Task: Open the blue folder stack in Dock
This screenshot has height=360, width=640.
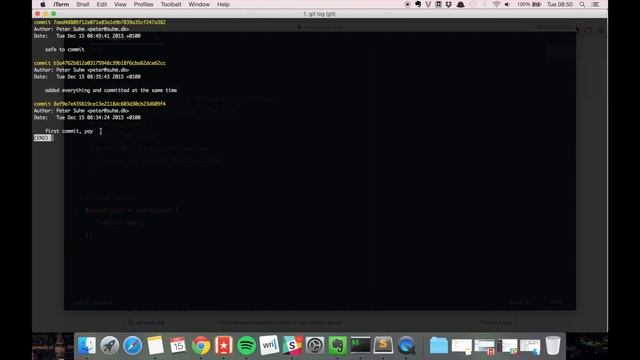Action: pos(439,345)
